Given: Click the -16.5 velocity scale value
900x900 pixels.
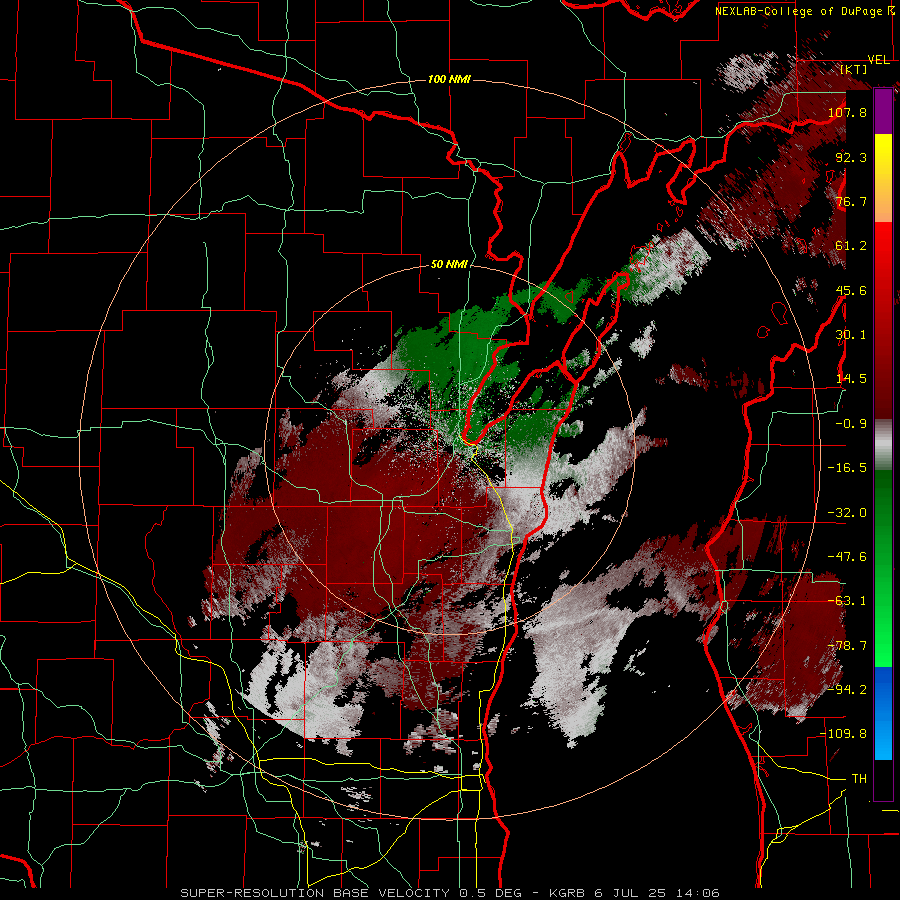Looking at the screenshot, I should click(847, 468).
